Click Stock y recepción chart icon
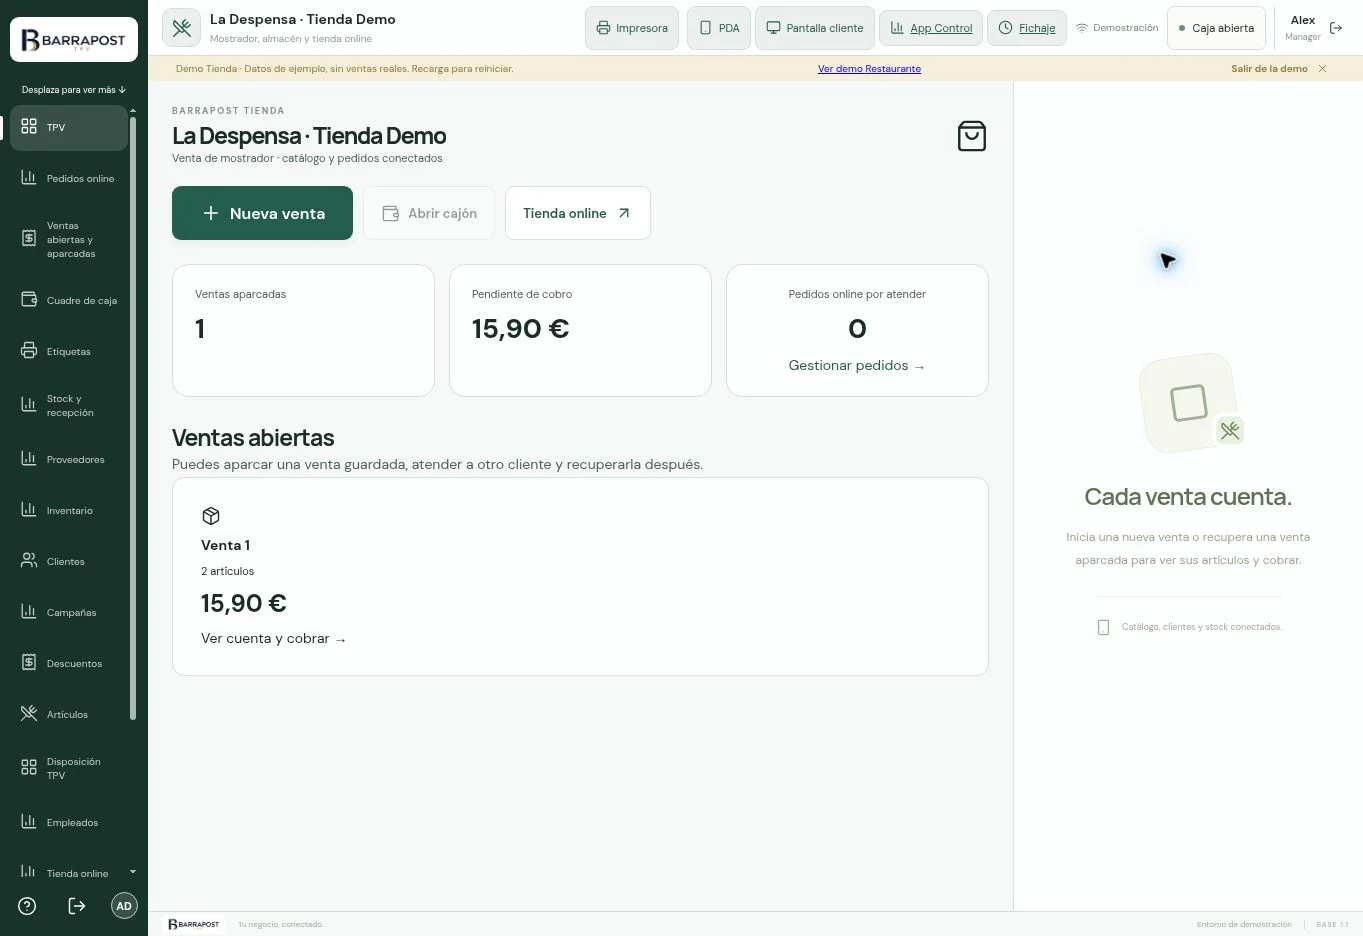Screen dimensions: 1363x936 click(29, 405)
